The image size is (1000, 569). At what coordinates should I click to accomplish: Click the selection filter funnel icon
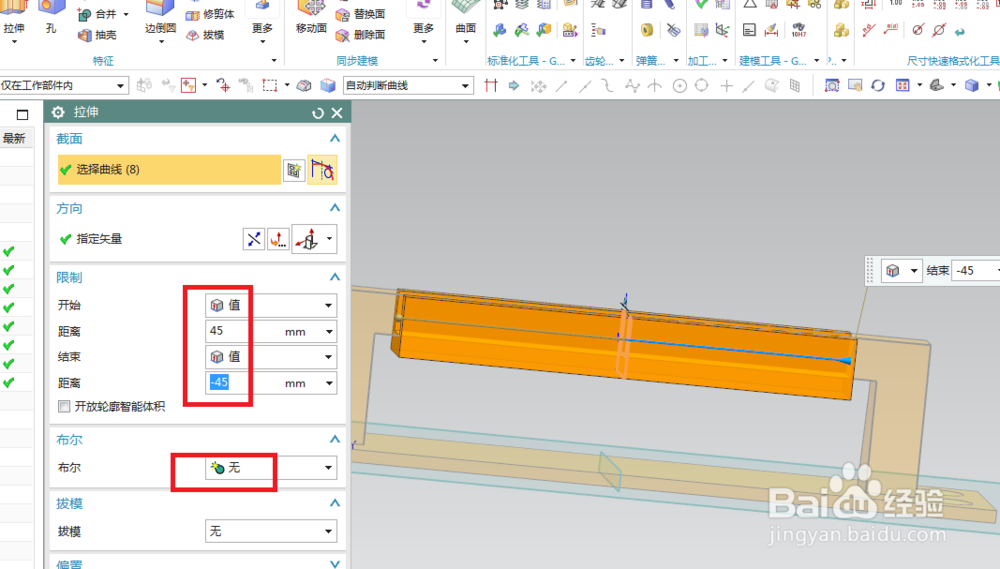188,85
